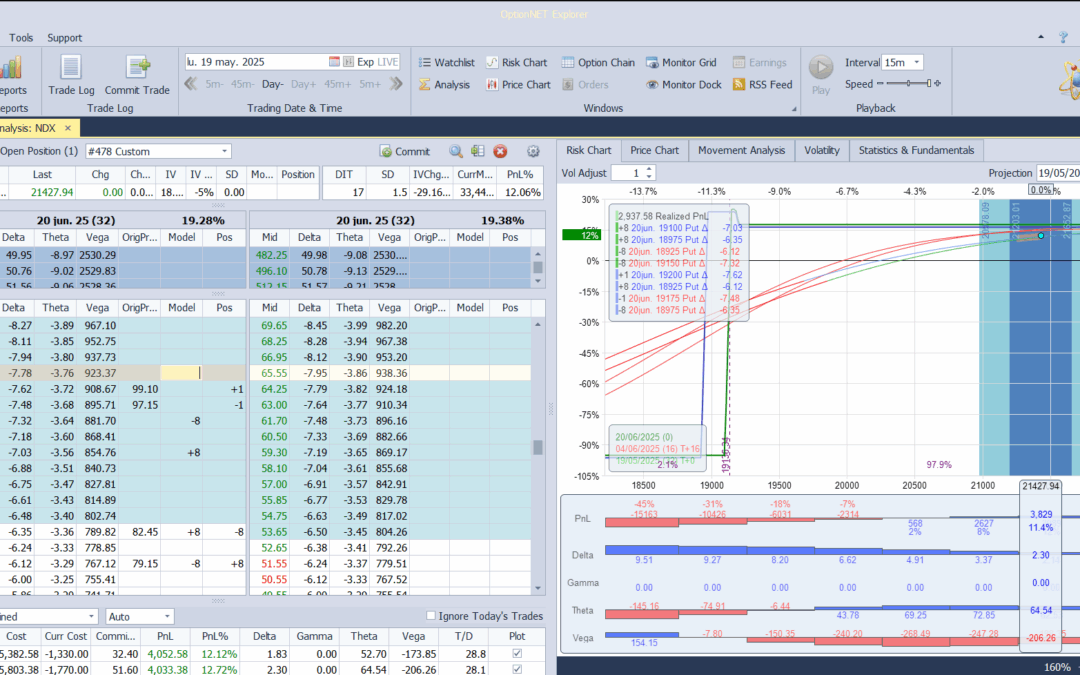Increase Vol Adjust with up spinner

click(649, 169)
